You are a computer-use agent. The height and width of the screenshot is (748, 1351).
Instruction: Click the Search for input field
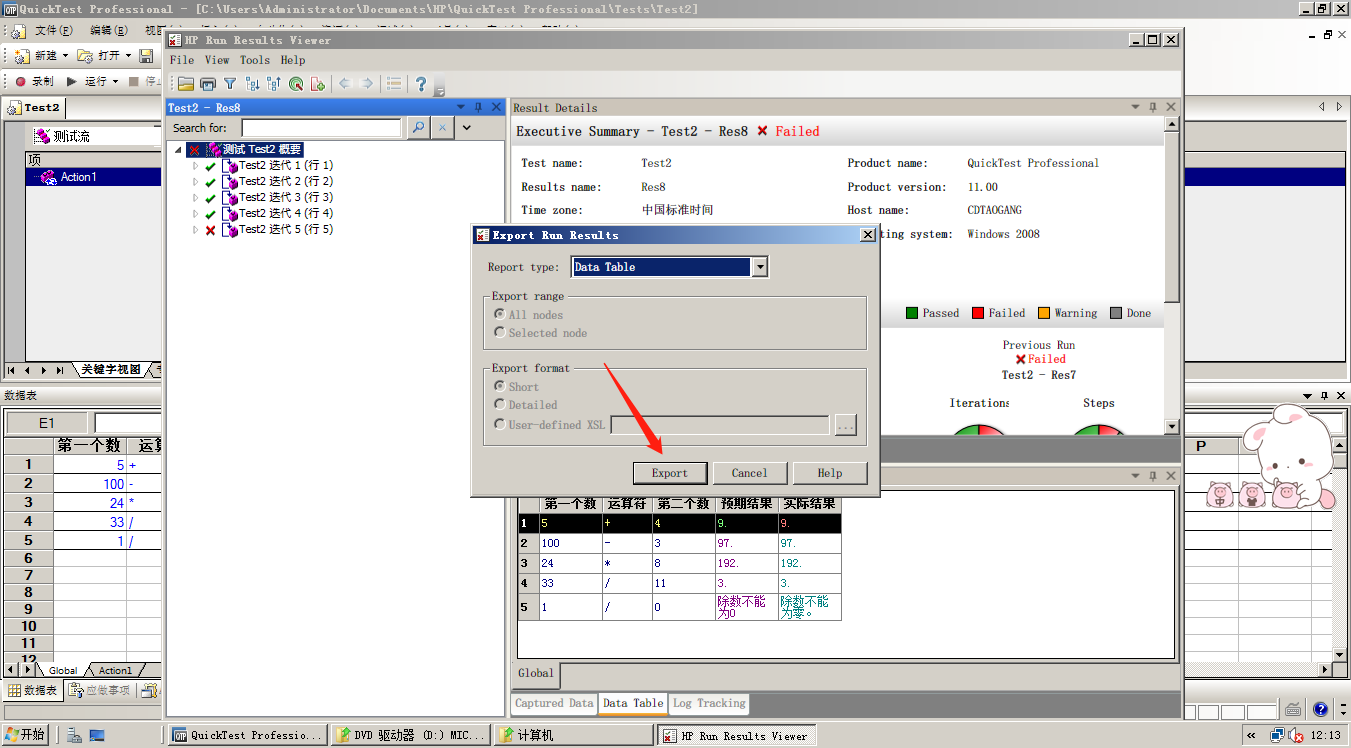tap(321, 128)
